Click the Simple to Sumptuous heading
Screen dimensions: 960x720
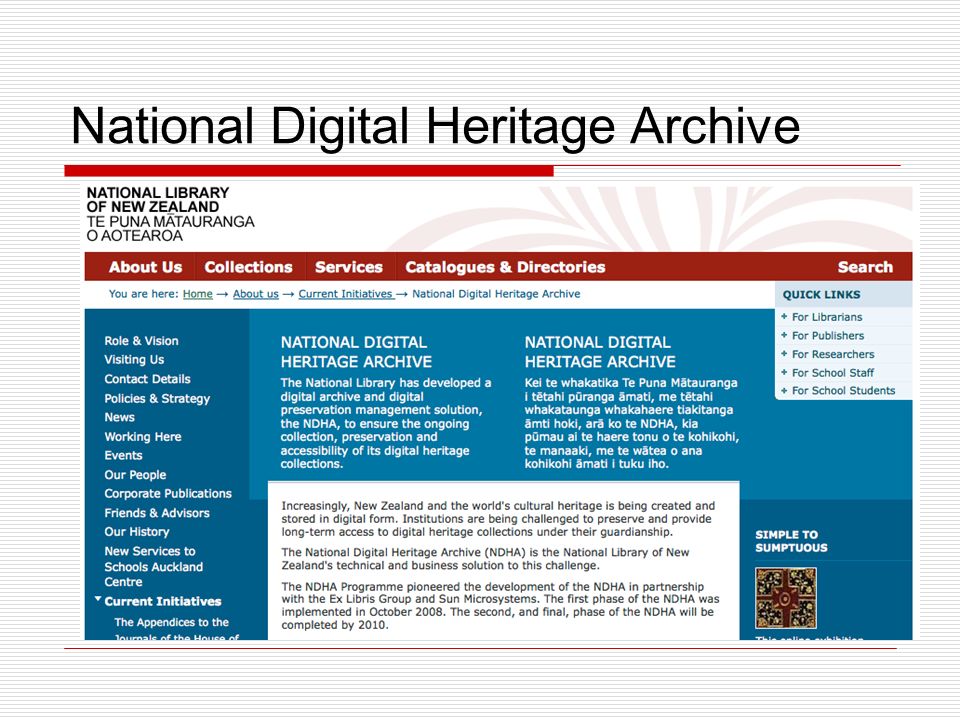coord(791,541)
